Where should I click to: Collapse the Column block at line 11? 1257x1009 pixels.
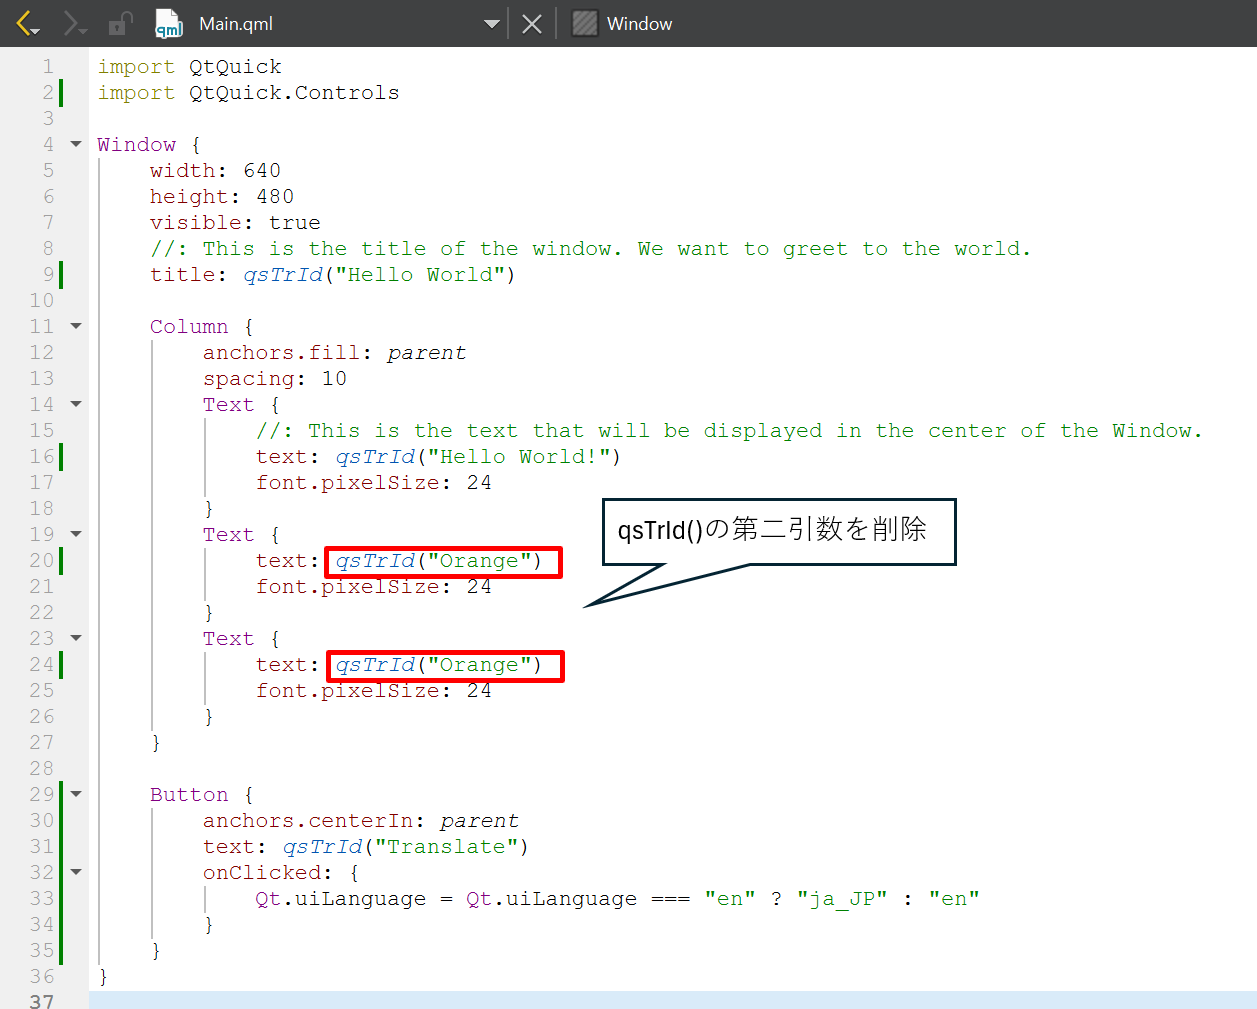pyautogui.click(x=76, y=326)
